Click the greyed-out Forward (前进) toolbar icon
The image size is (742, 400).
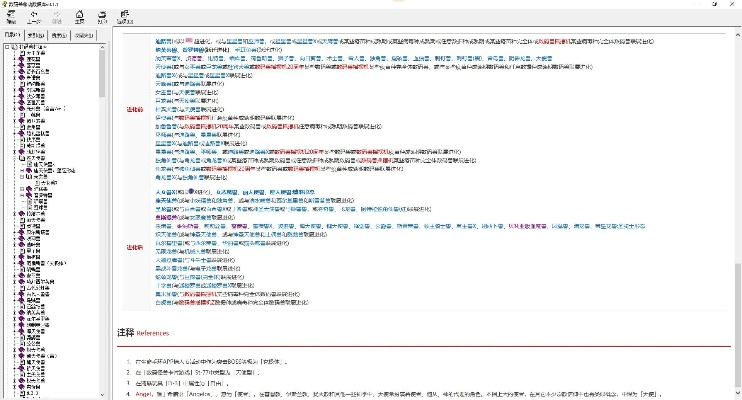pyautogui.click(x=57, y=17)
